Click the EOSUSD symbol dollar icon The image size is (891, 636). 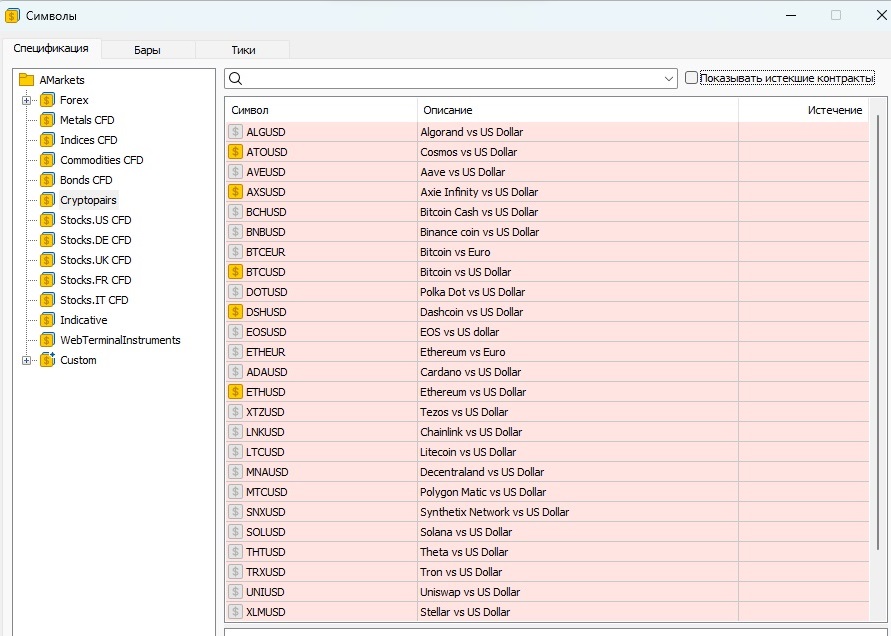[235, 332]
